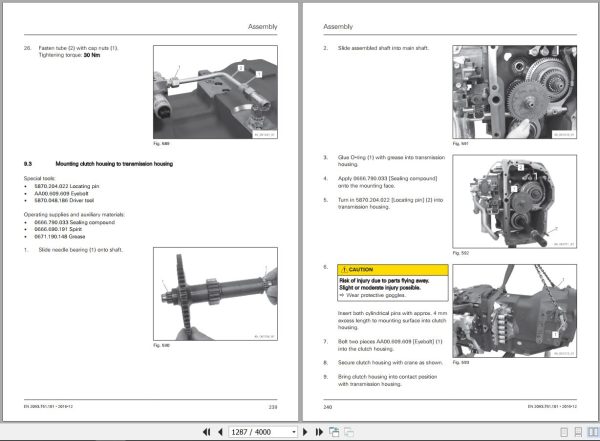Go to the first page
This screenshot has height=441, width=600.
pyautogui.click(x=207, y=432)
